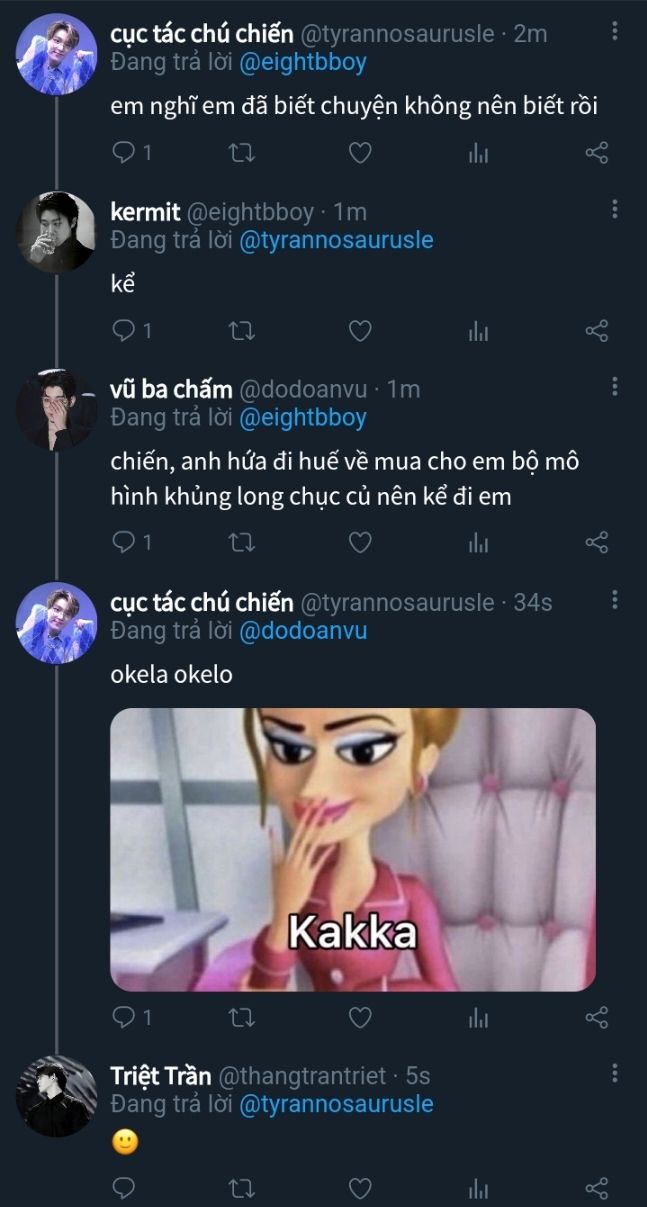The width and height of the screenshot is (647, 1207).
Task: Like Triệt Trần's emoji reply
Action: click(x=360, y=1188)
